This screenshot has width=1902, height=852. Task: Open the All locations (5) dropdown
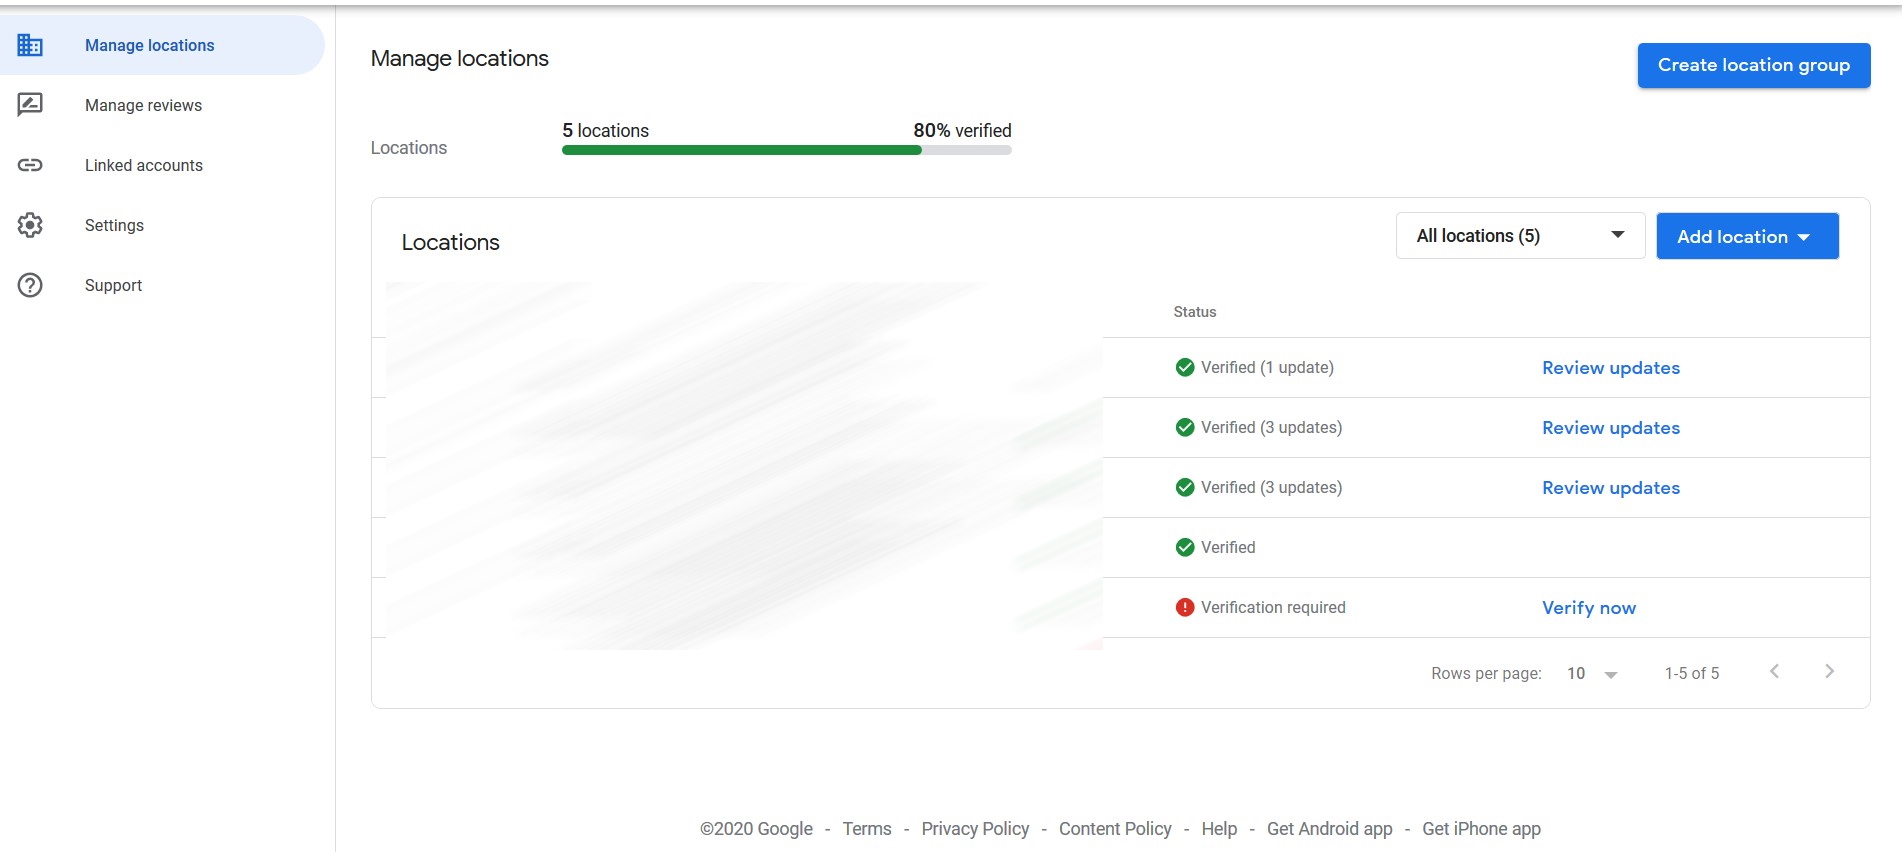click(x=1520, y=236)
